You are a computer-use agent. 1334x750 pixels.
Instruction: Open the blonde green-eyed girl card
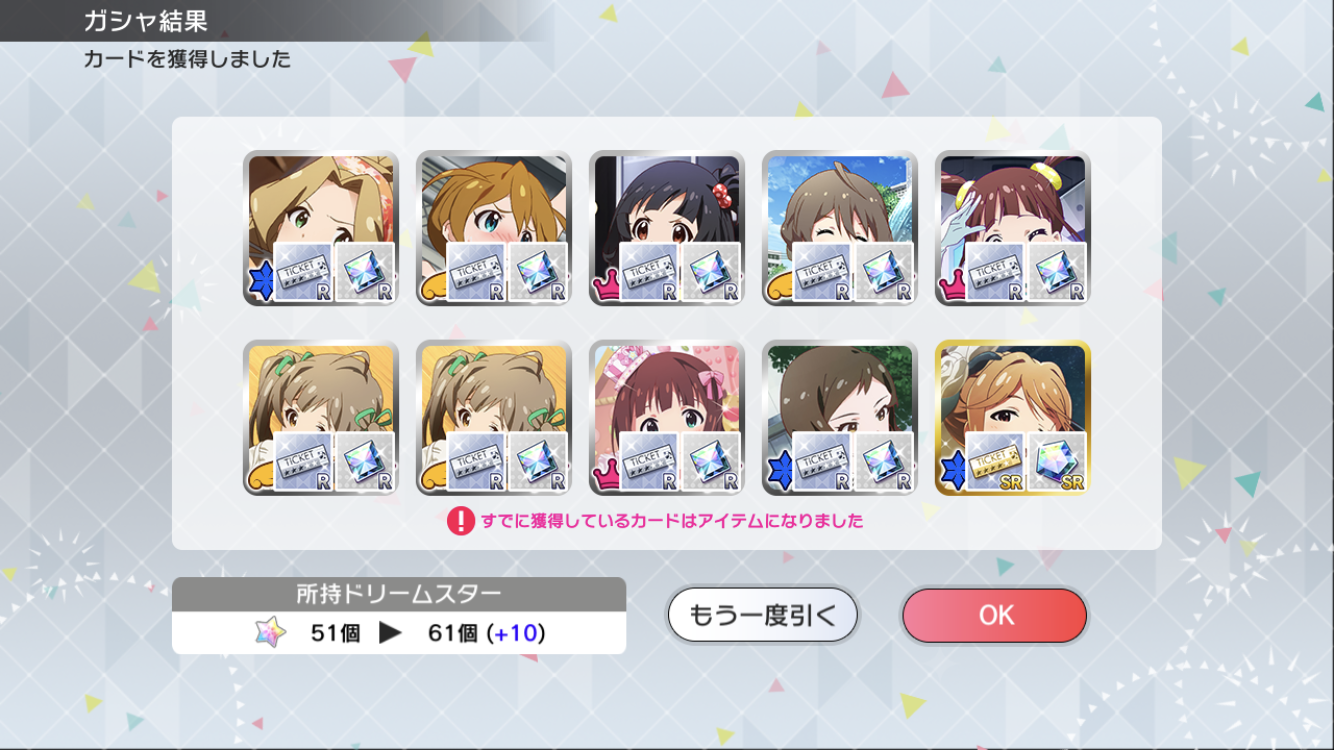pyautogui.click(x=321, y=228)
